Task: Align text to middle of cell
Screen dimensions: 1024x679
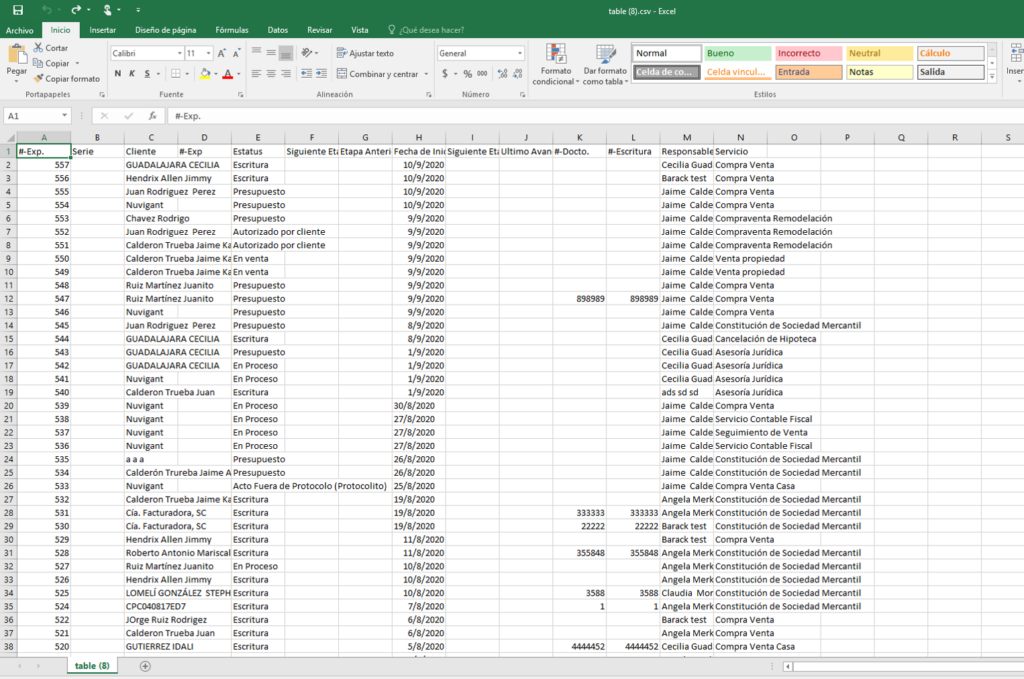Action: [x=271, y=53]
